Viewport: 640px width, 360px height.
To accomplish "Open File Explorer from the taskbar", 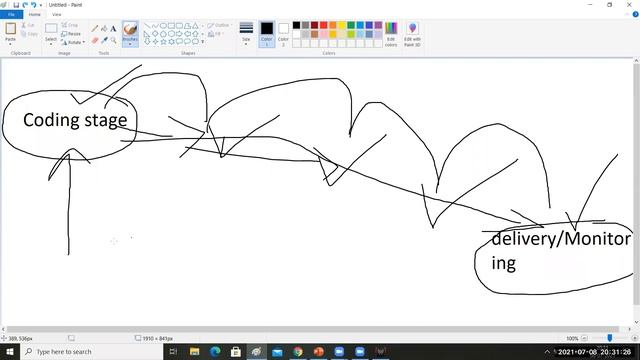I will pos(195,351).
